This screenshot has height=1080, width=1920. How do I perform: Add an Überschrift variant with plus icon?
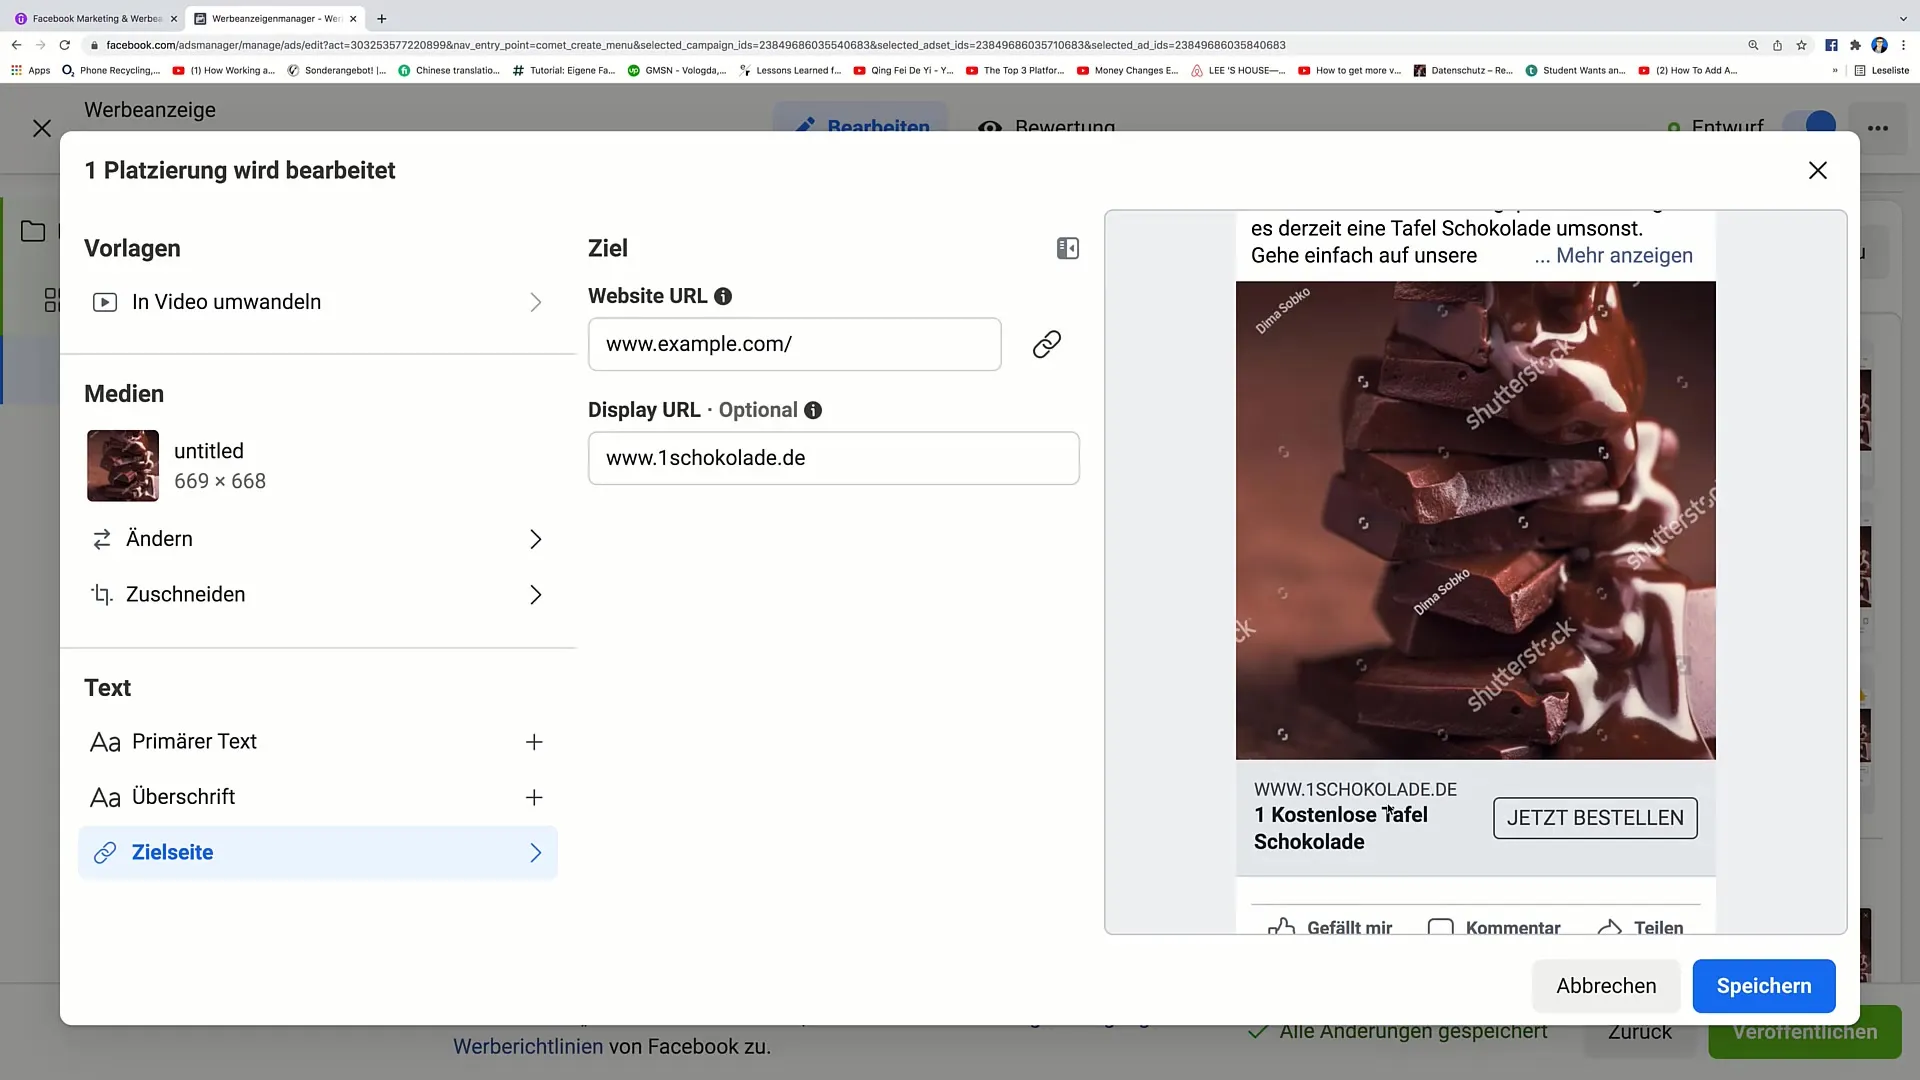click(534, 797)
